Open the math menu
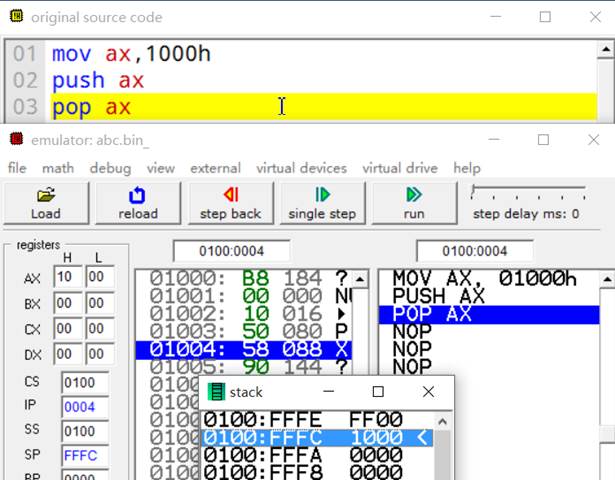 coord(57,168)
